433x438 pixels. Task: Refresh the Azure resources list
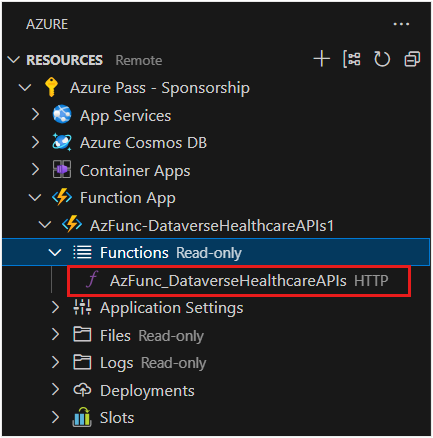pyautogui.click(x=382, y=59)
